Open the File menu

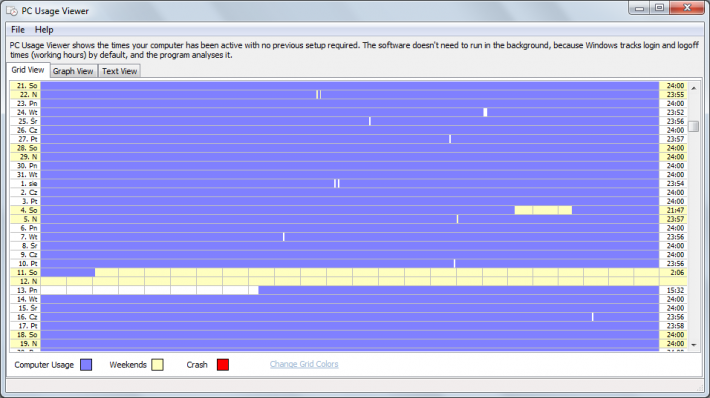18,30
